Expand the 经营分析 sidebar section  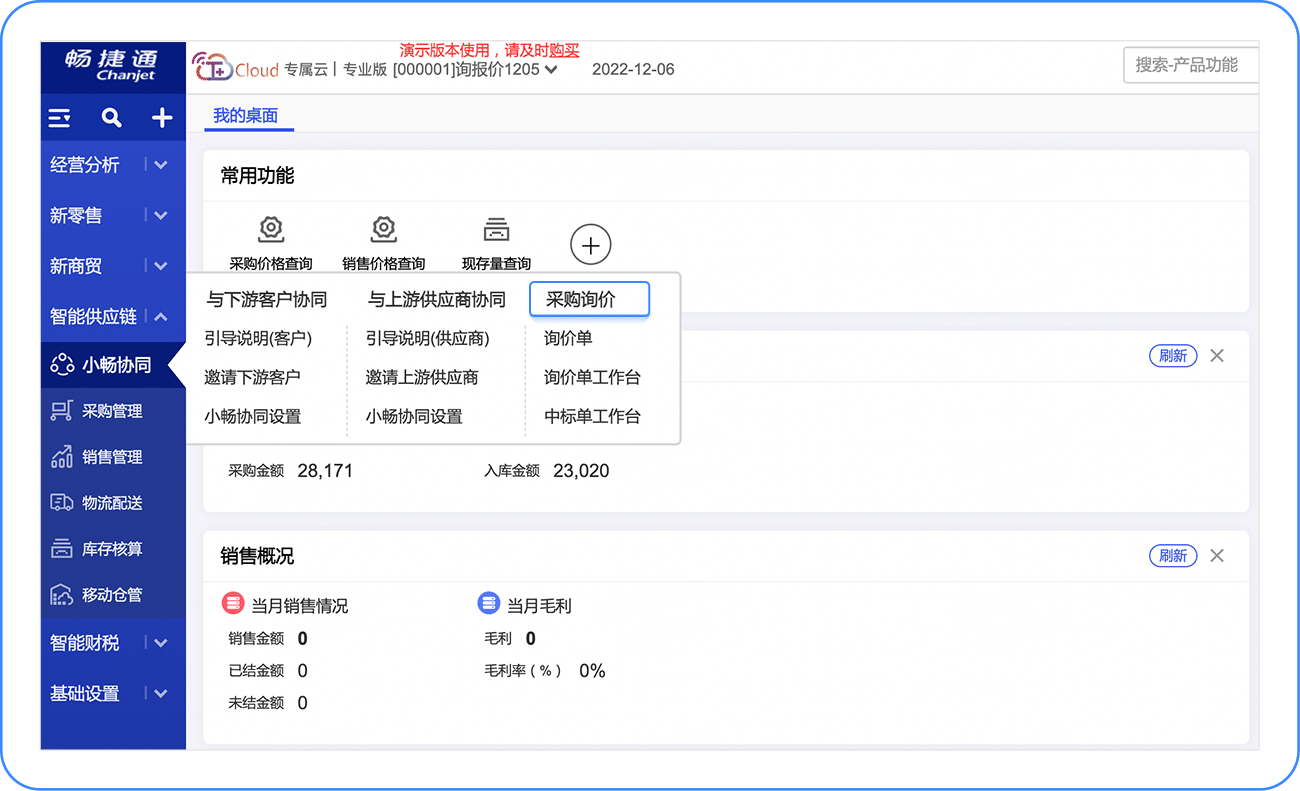(x=160, y=165)
